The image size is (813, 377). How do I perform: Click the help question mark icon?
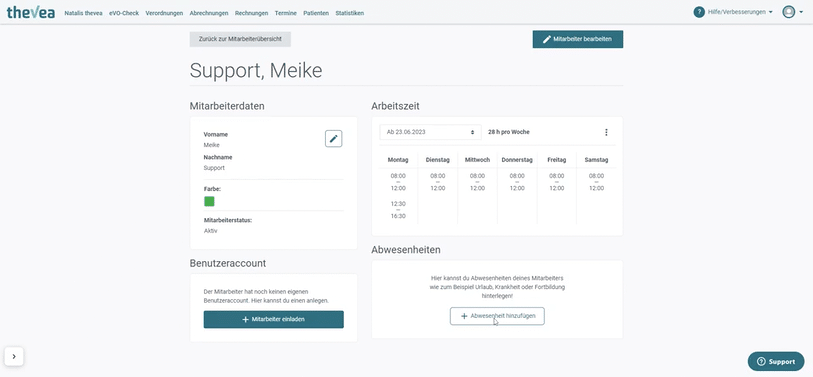[699, 12]
